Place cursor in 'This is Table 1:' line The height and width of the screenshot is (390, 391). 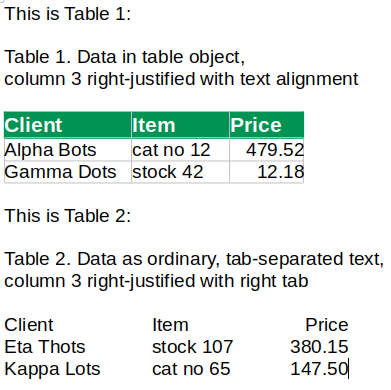[x=68, y=14]
